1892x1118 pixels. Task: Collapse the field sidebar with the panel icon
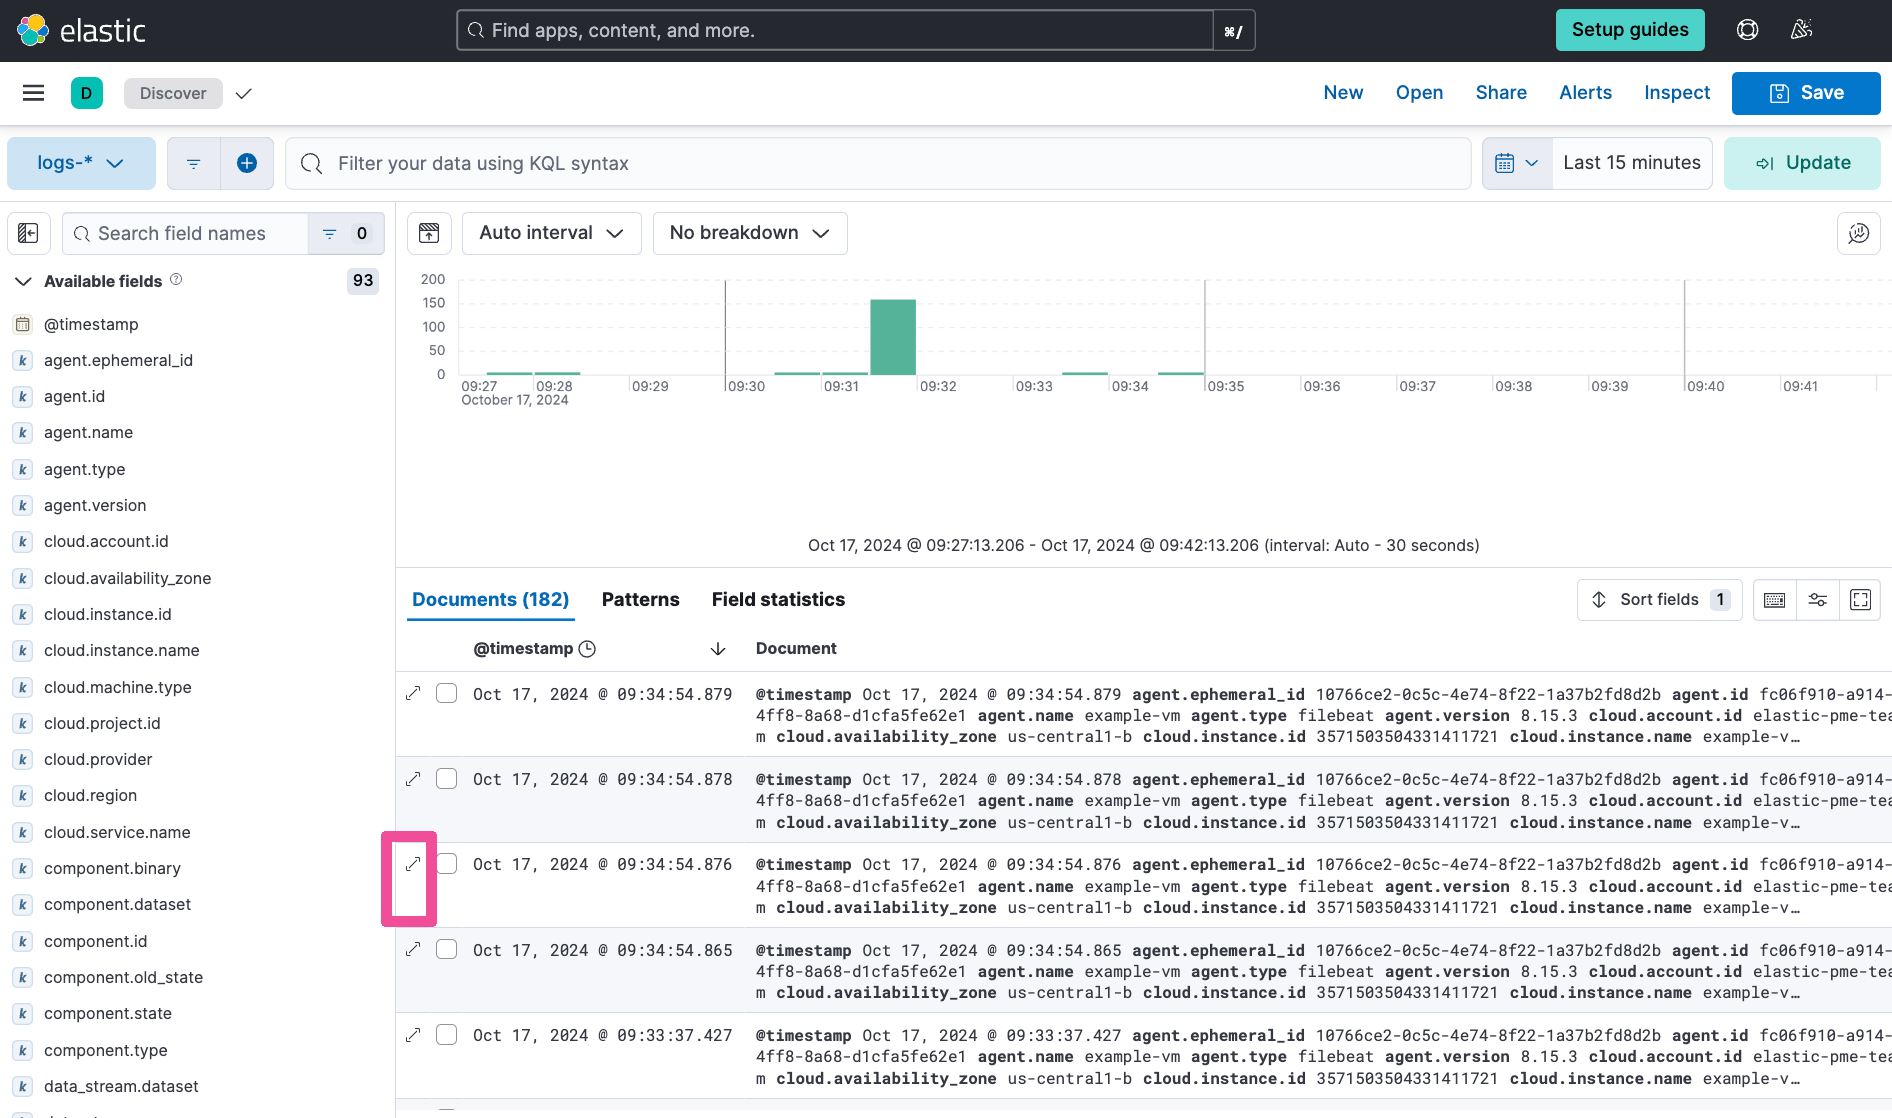[x=28, y=233]
